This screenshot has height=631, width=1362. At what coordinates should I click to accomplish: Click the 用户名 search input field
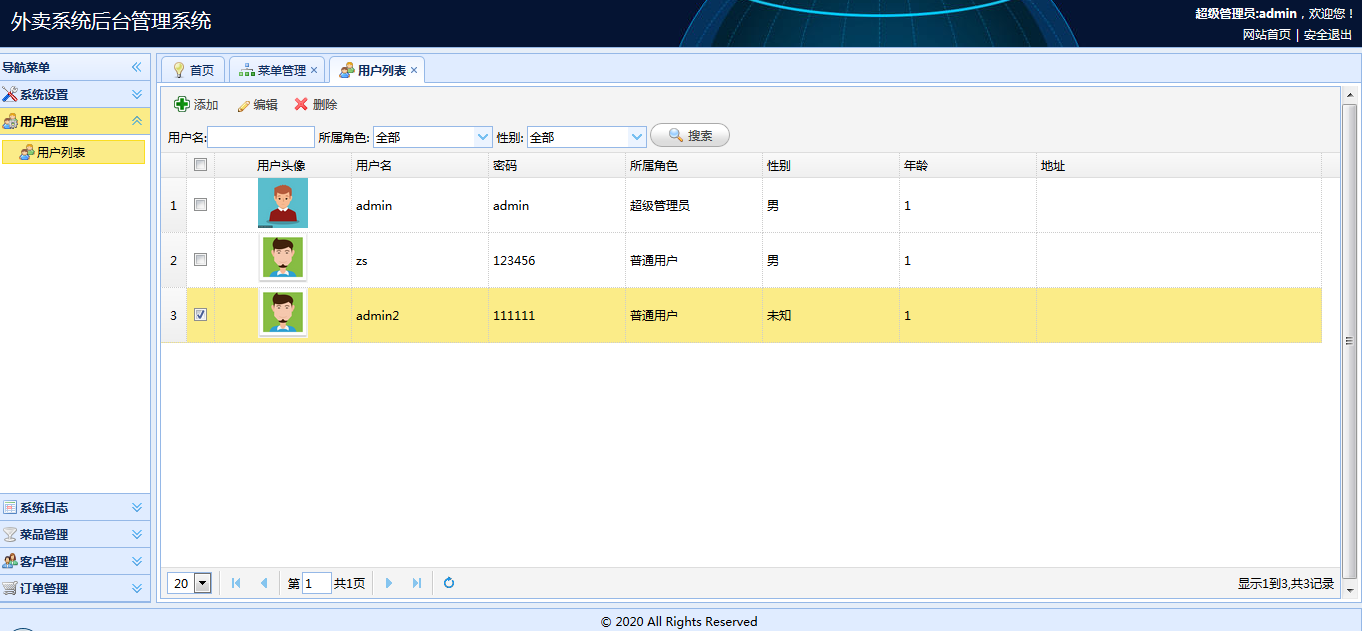pos(261,137)
